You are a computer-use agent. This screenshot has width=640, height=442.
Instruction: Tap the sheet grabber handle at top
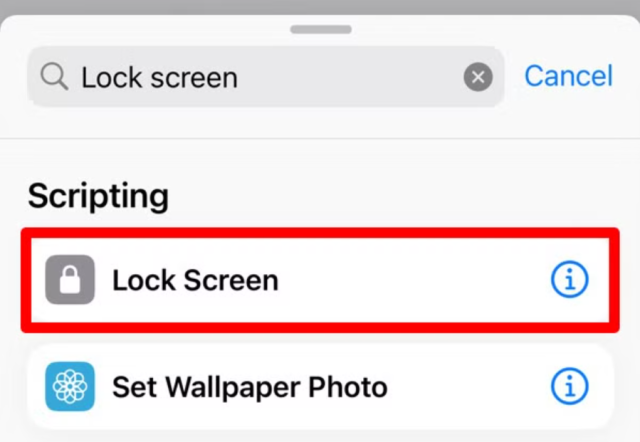click(x=320, y=29)
